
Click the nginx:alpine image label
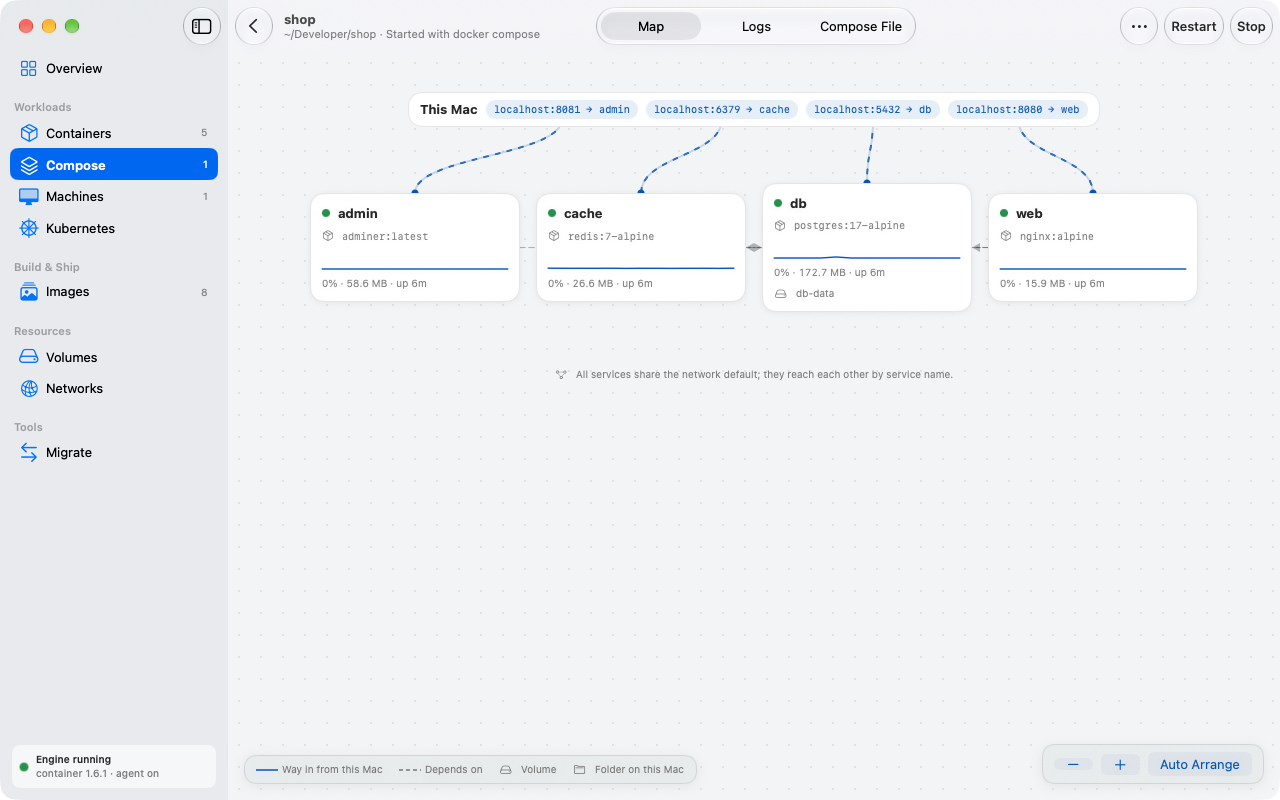pyautogui.click(x=1056, y=237)
